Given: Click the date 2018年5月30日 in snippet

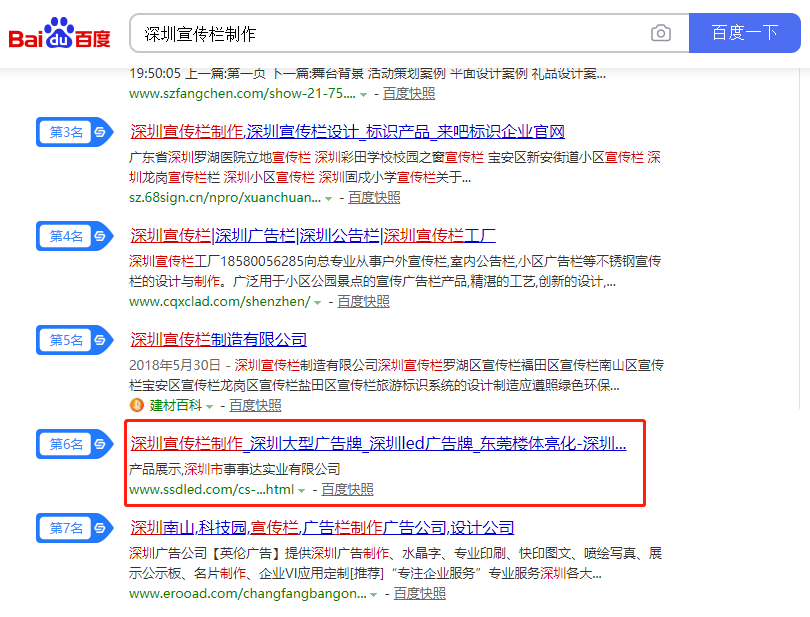Looking at the screenshot, I should coord(175,365).
